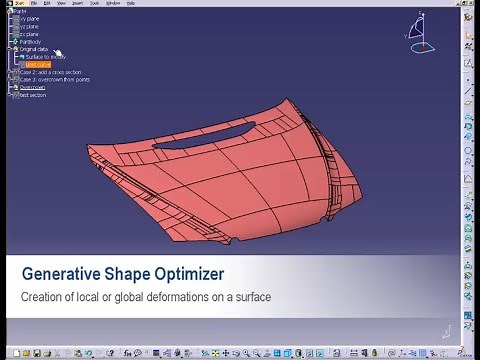This screenshot has height=360, width=480.
Task: Open the Window menu
Action: coord(113,3)
